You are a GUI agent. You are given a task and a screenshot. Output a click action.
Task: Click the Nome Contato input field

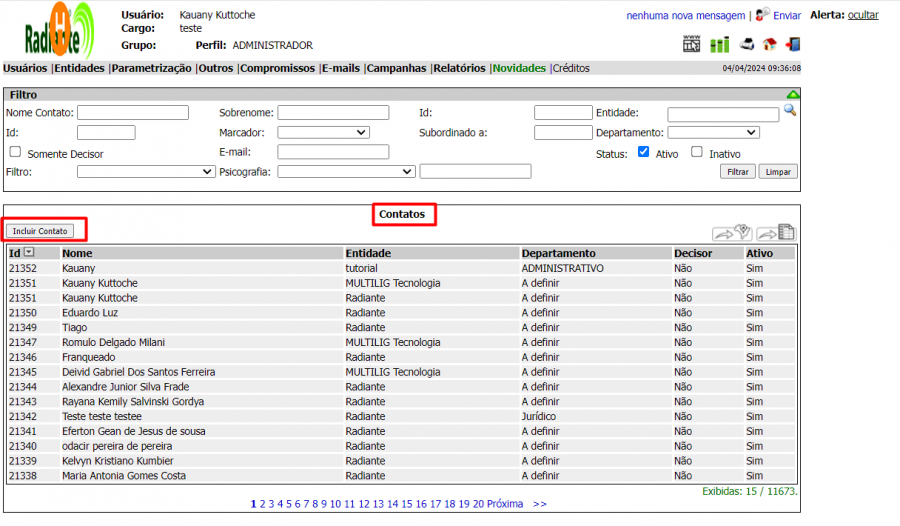pyautogui.click(x=133, y=113)
